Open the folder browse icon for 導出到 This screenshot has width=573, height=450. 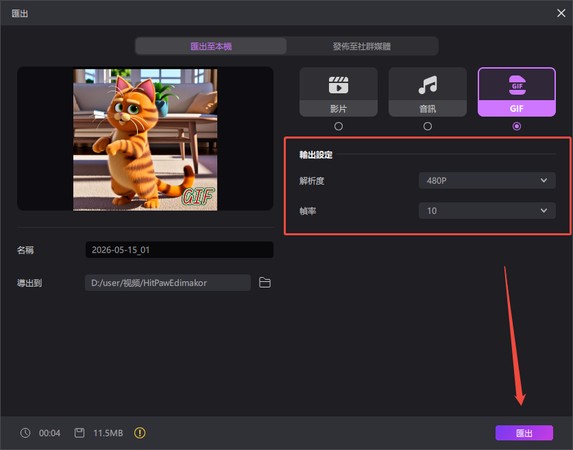coord(265,283)
